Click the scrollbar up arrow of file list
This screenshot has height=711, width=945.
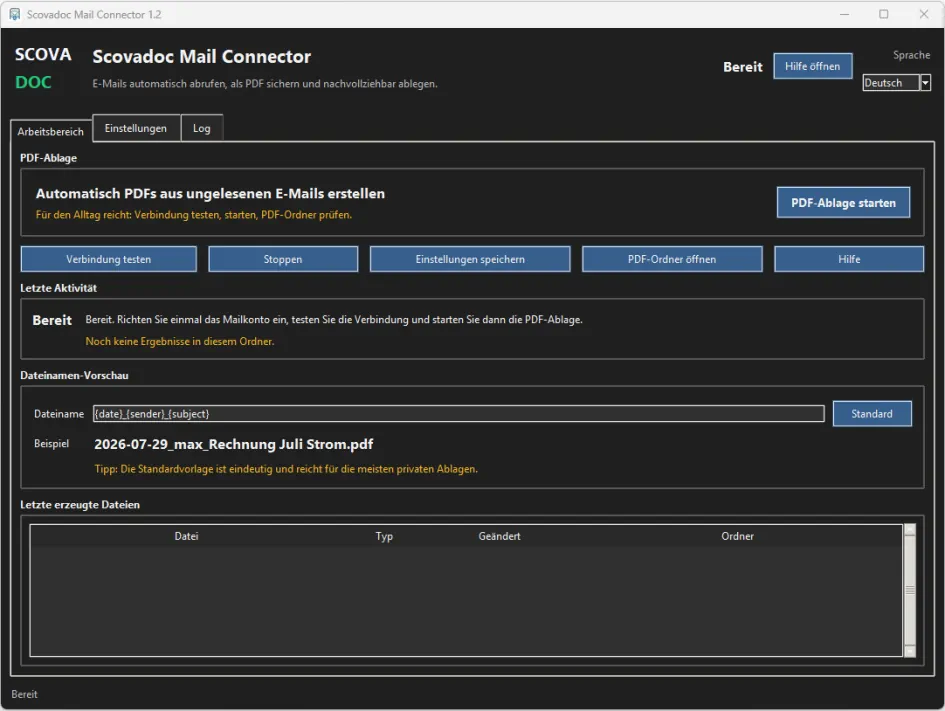tap(910, 530)
